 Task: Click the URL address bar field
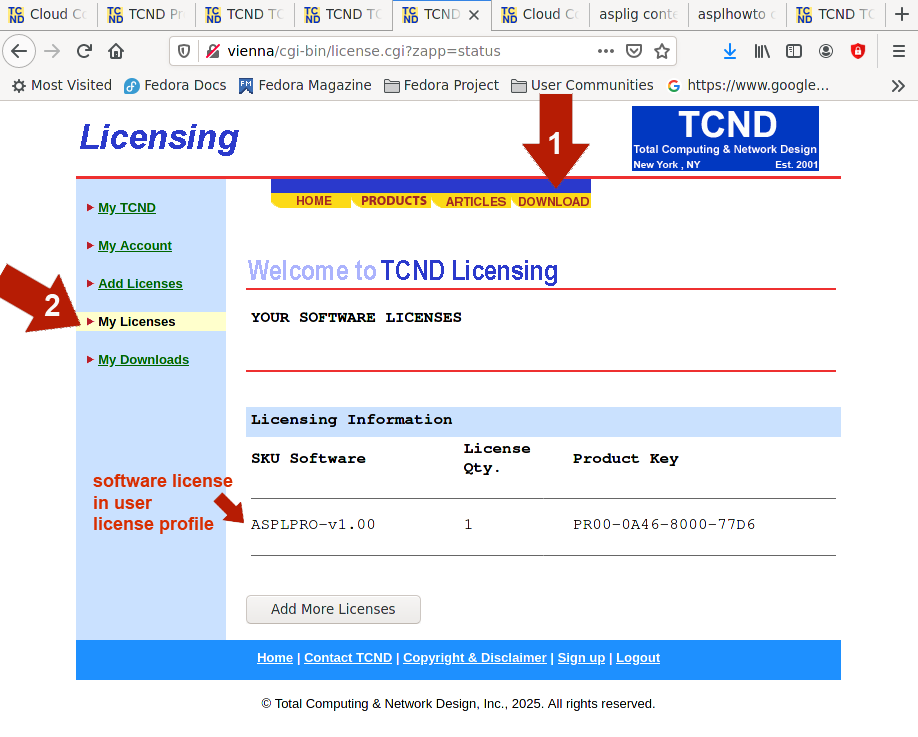400,51
